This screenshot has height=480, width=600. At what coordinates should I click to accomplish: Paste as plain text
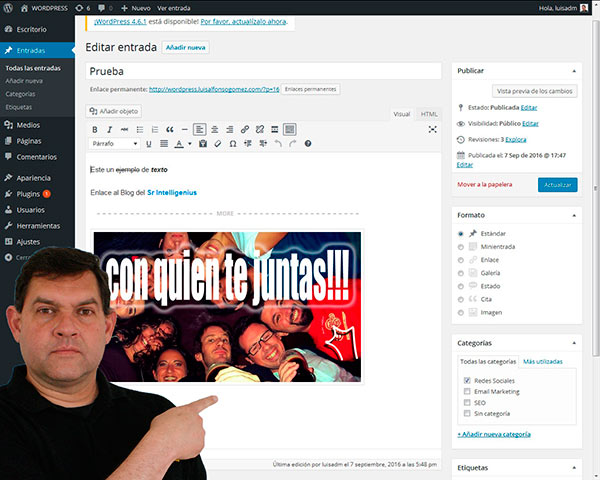tap(203, 144)
